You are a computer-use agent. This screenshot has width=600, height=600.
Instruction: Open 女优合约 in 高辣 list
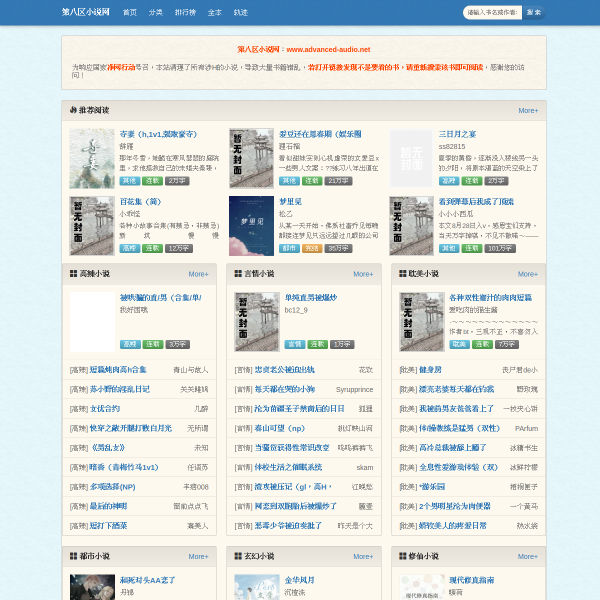click(x=104, y=409)
